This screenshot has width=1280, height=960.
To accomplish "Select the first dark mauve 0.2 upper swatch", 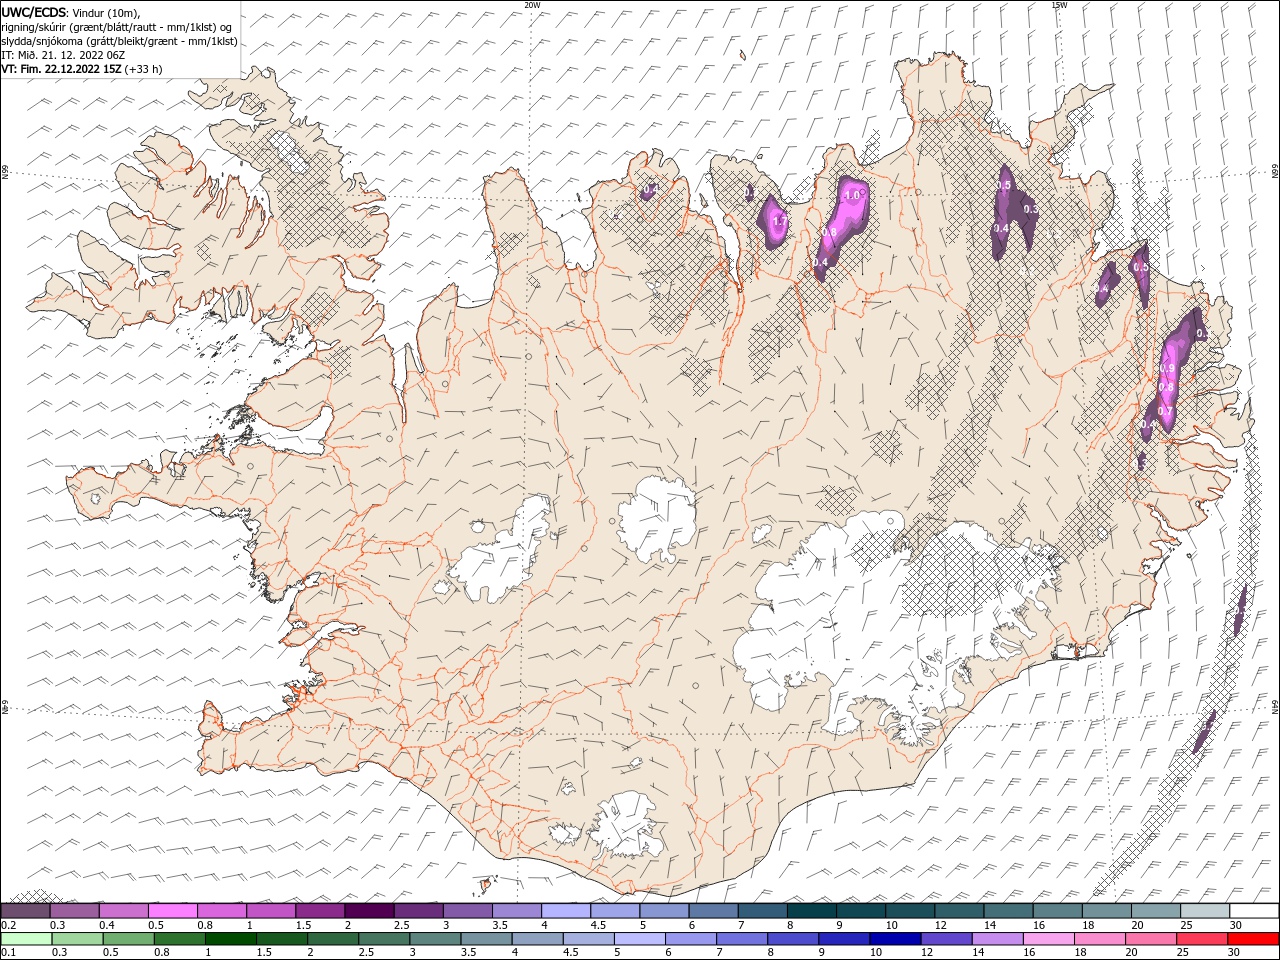I will pos(25,911).
